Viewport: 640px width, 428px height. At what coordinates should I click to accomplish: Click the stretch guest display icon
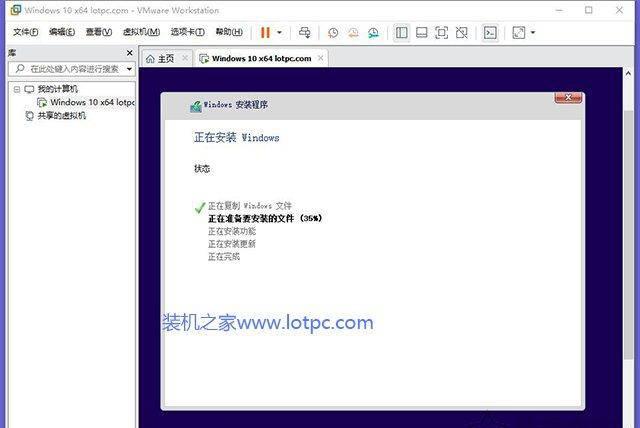(x=519, y=33)
